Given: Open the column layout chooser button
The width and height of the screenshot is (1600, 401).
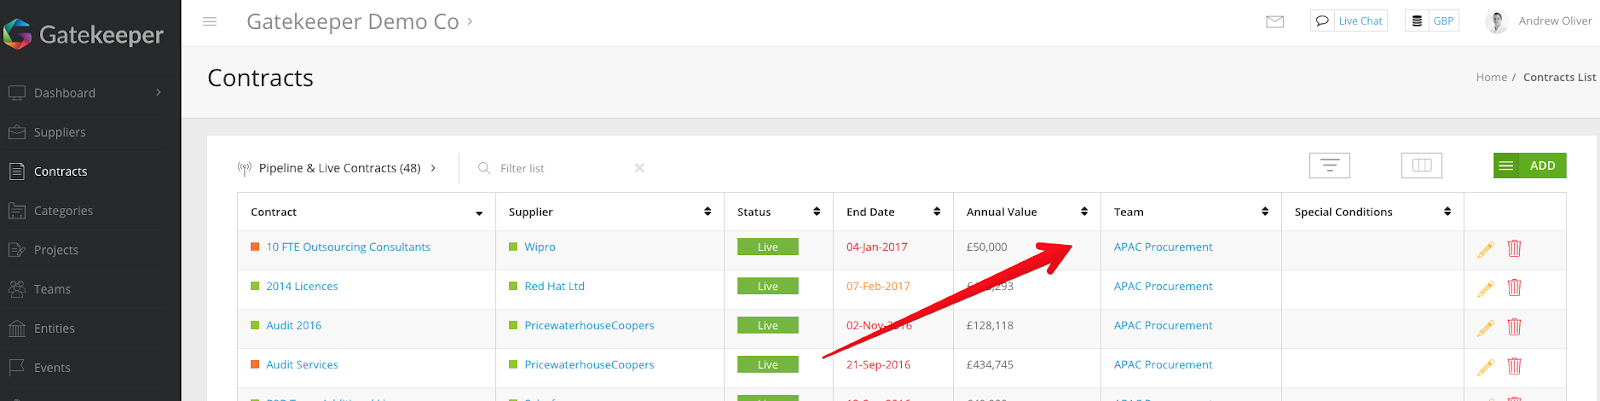Looking at the screenshot, I should tap(1421, 165).
